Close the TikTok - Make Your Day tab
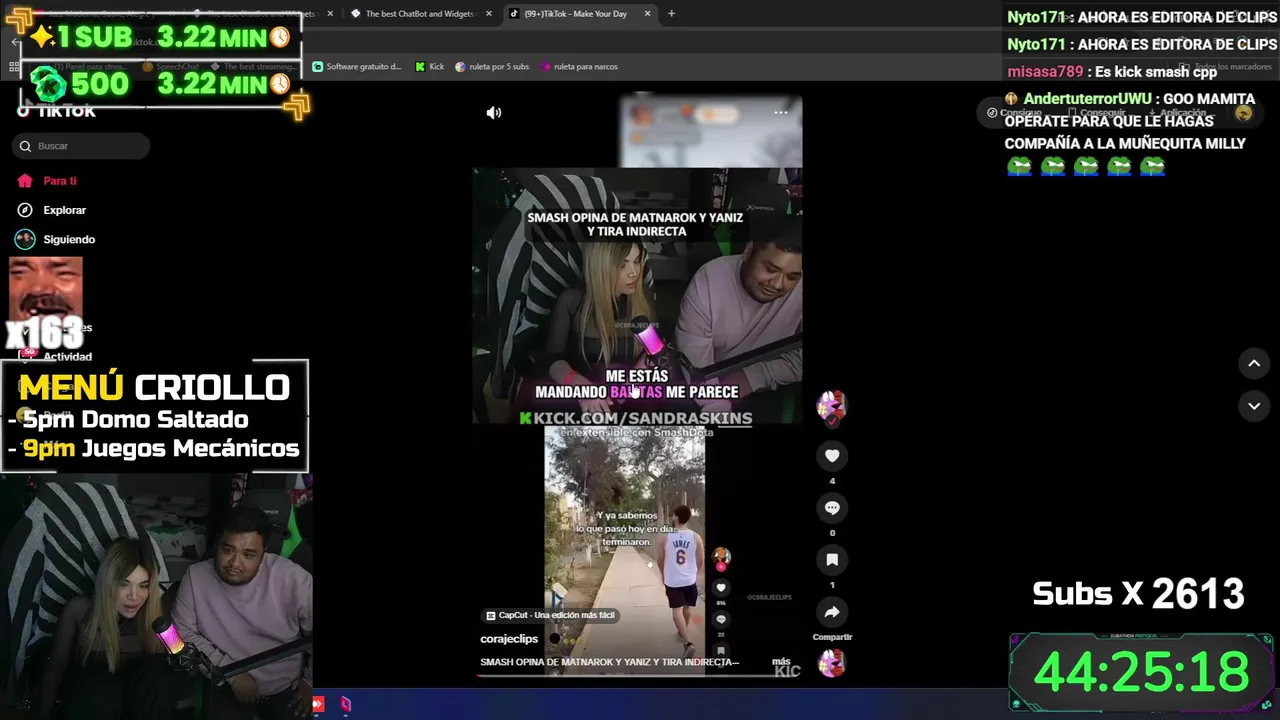This screenshot has height=720, width=1280. pos(648,14)
